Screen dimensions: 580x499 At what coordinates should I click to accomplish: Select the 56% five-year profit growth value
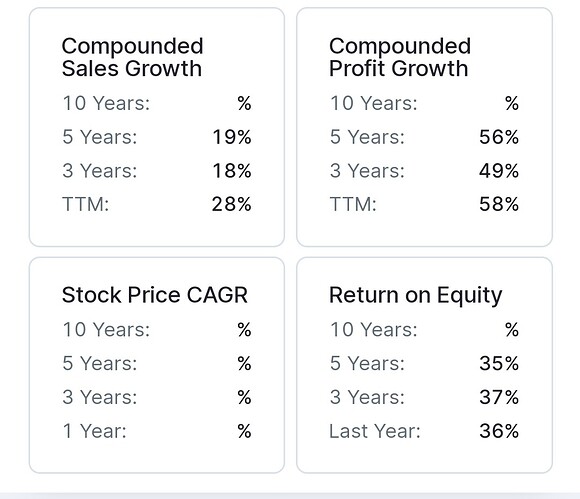499,137
